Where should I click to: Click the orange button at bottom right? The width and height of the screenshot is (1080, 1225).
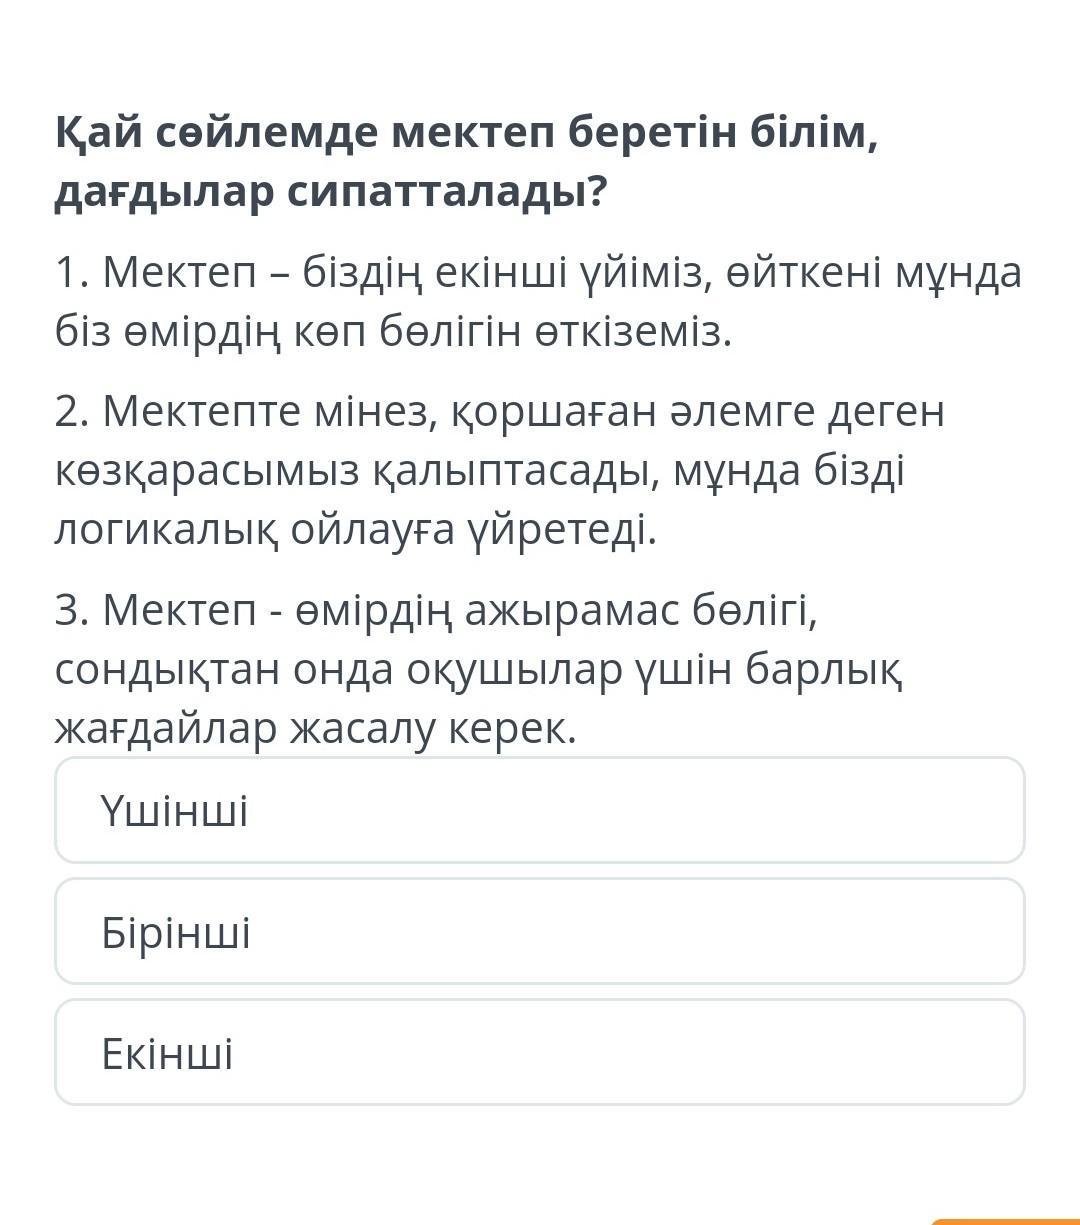[1005, 1221]
